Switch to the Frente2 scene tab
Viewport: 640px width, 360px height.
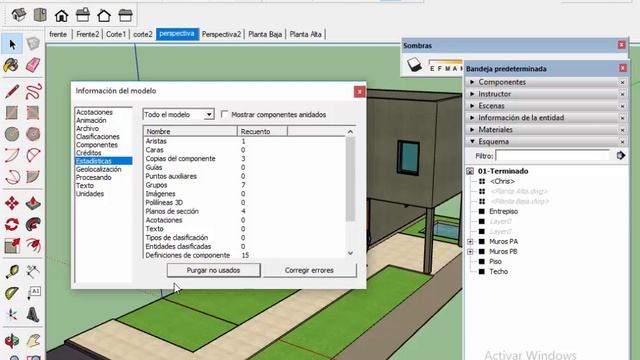pos(87,34)
